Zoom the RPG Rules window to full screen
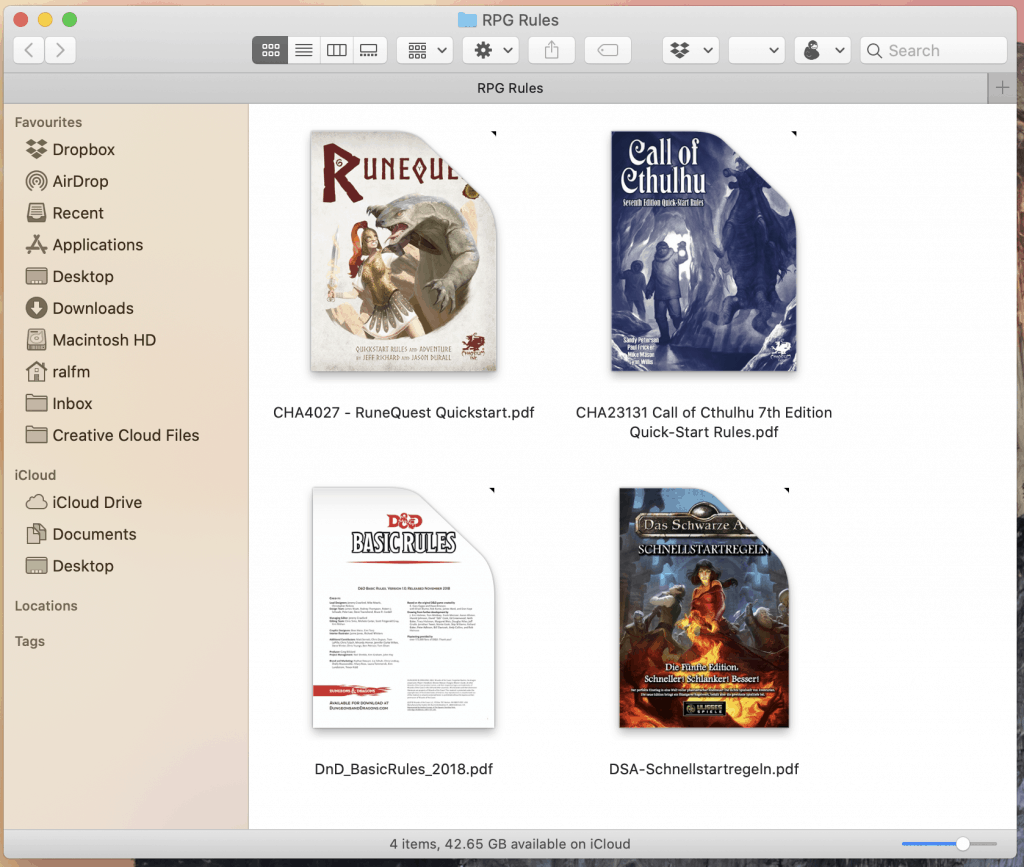Viewport: 1024px width, 867px height. pyautogui.click(x=70, y=20)
